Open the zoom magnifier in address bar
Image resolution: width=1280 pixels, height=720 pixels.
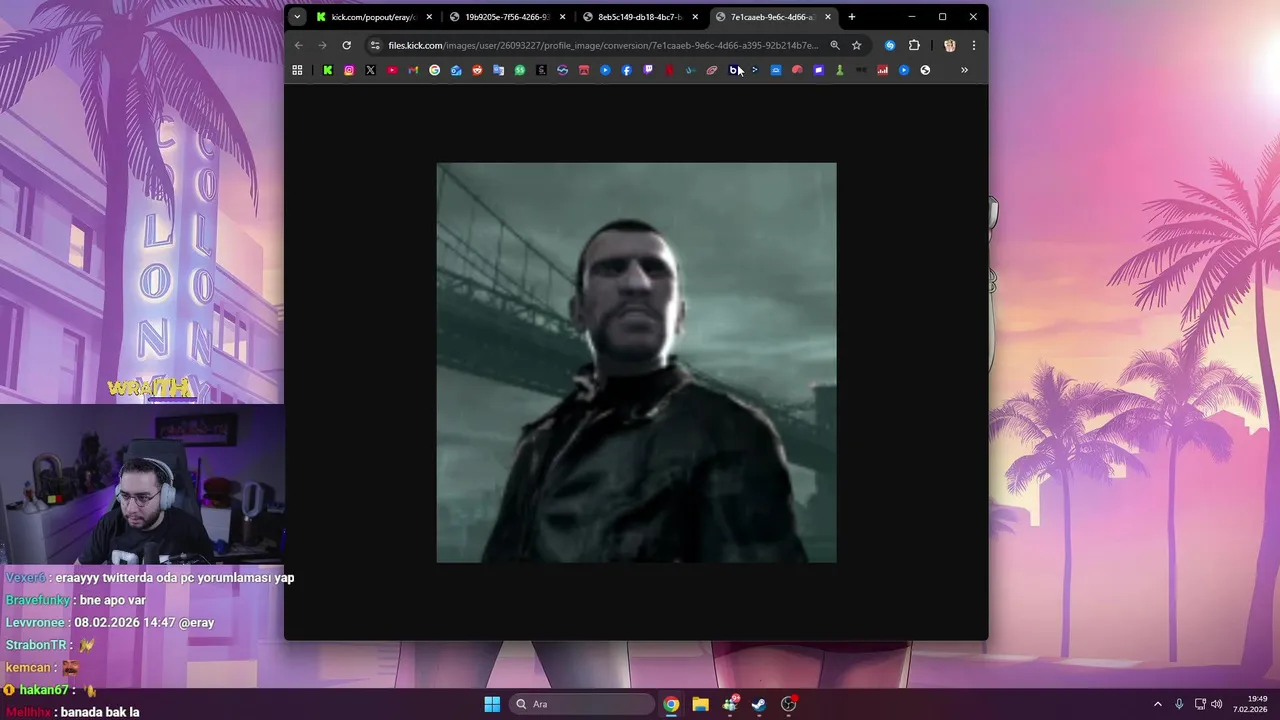[x=835, y=45]
